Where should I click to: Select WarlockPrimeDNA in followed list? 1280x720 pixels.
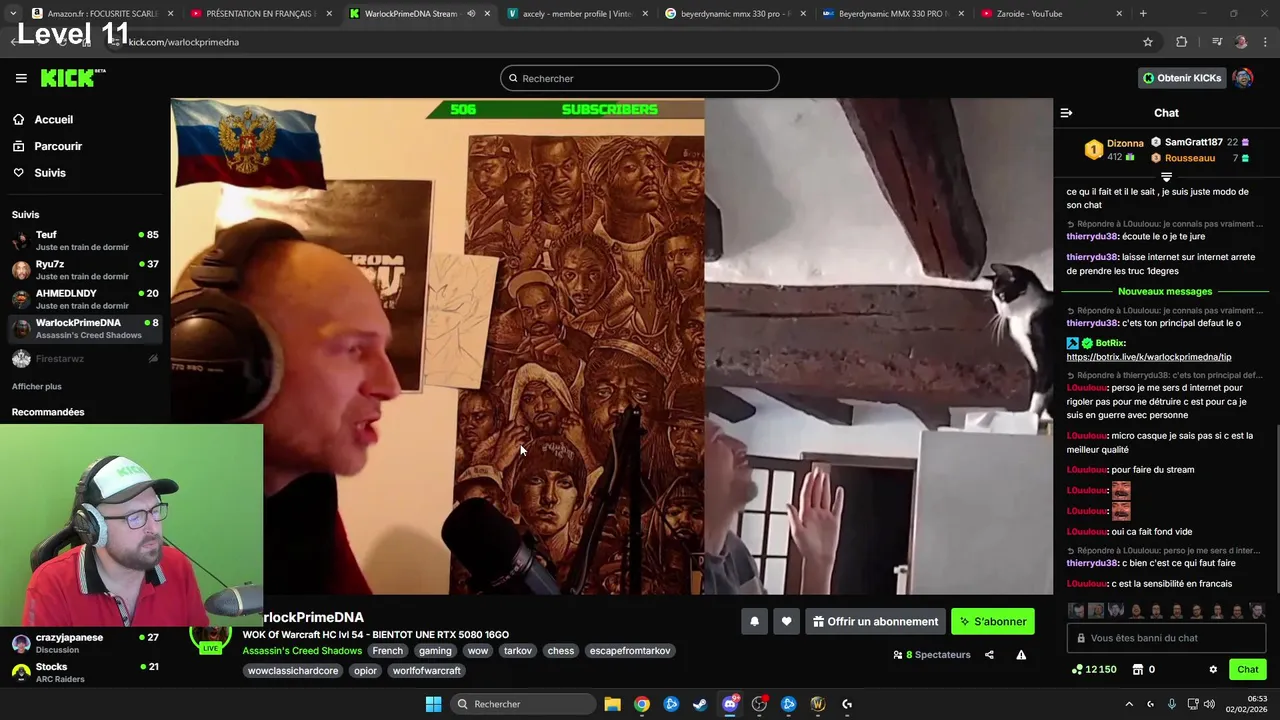[x=85, y=328]
